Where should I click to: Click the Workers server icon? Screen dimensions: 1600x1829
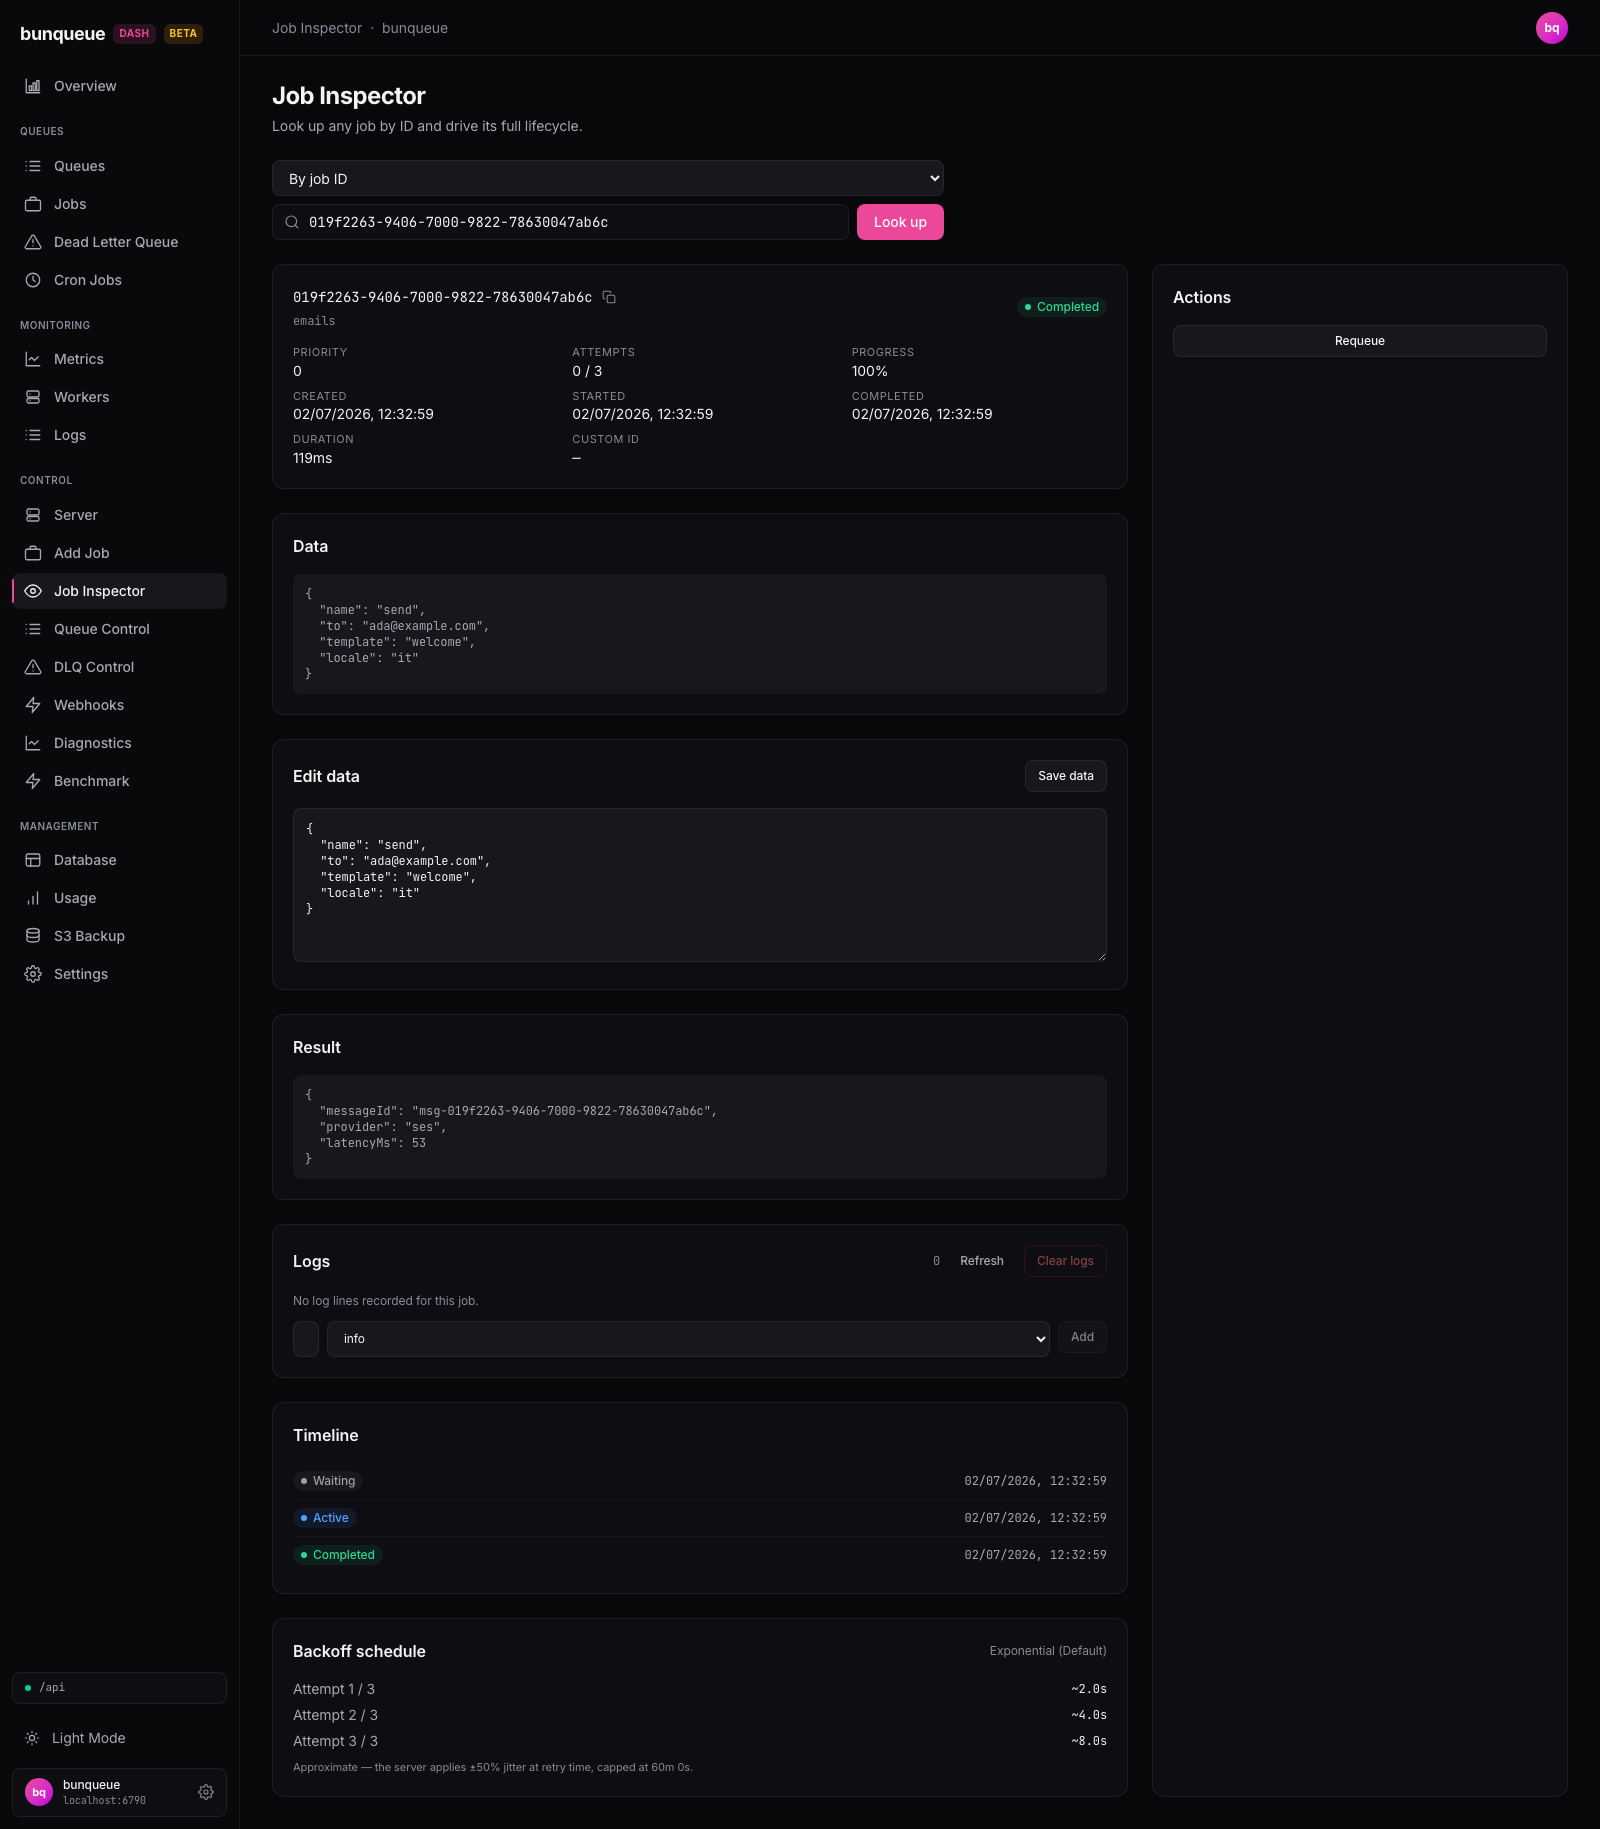[33, 397]
